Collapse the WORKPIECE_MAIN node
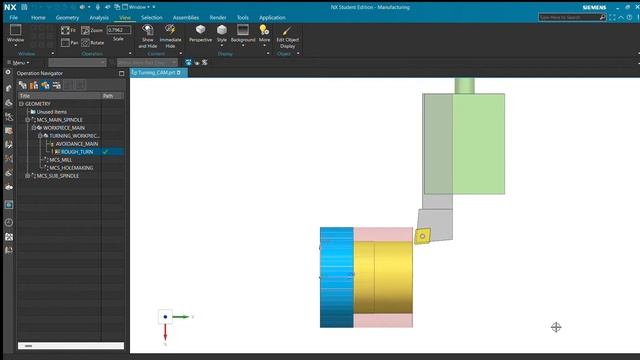The width and height of the screenshot is (640, 360). tap(34, 128)
